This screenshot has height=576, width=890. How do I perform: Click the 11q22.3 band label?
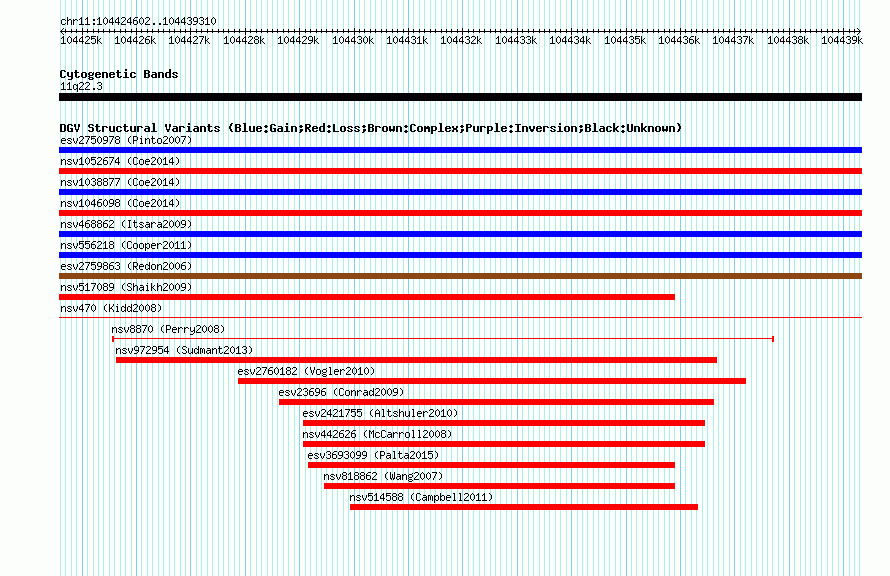coord(81,87)
